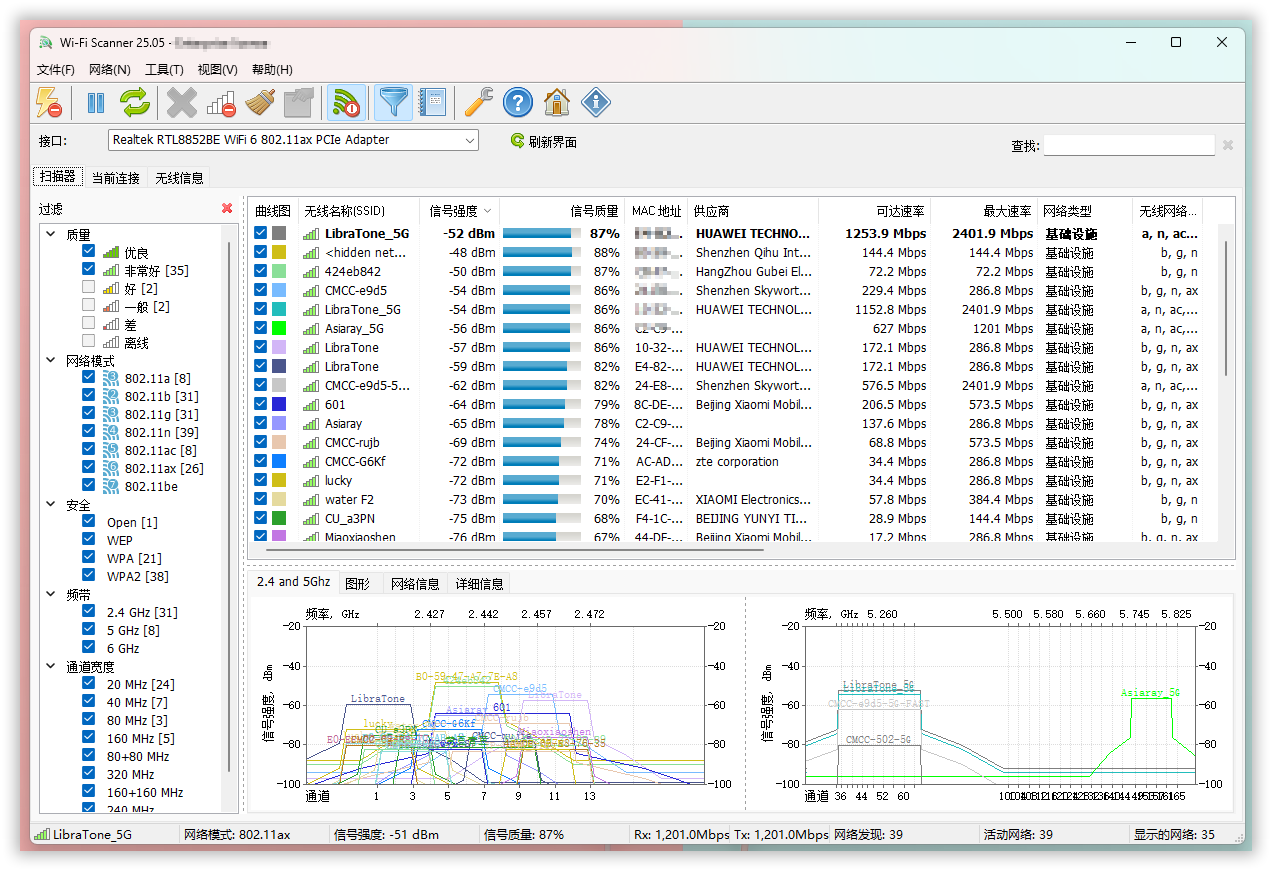Click the 刷新界面 button
The image size is (1272, 871).
pos(543,142)
